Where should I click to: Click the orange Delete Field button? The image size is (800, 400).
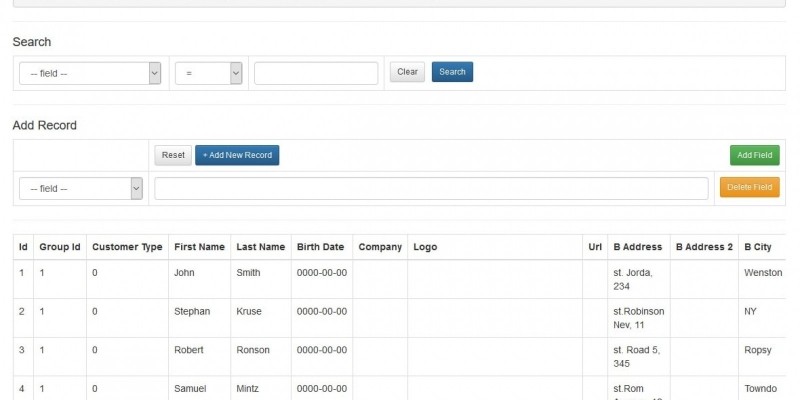pyautogui.click(x=749, y=187)
